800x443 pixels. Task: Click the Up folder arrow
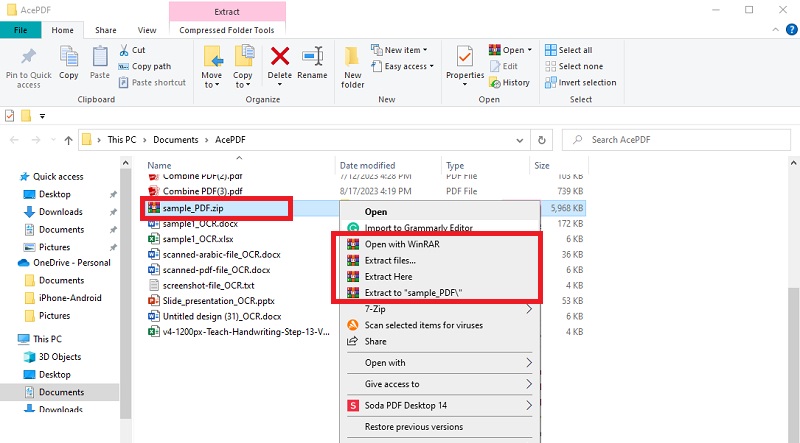click(x=68, y=140)
